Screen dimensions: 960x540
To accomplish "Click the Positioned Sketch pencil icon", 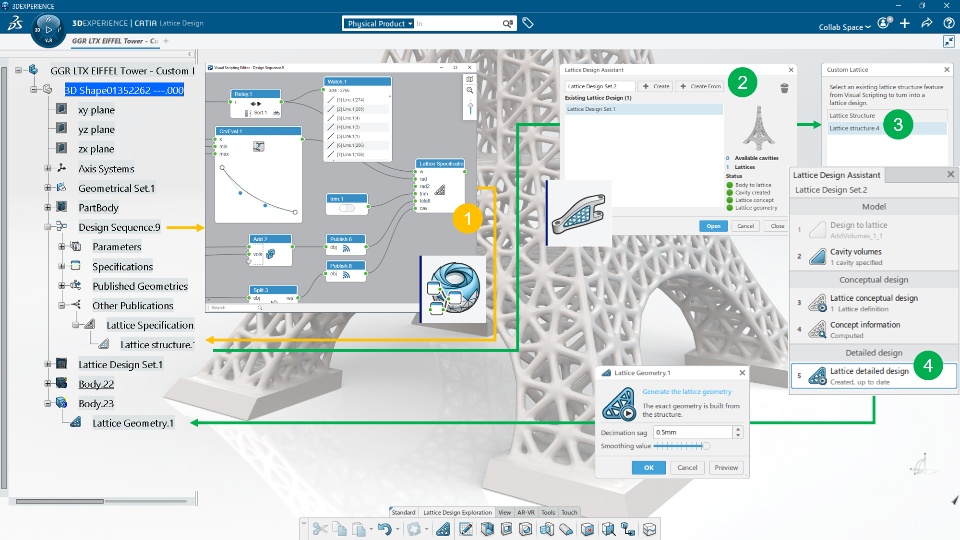I will pyautogui.click(x=465, y=529).
